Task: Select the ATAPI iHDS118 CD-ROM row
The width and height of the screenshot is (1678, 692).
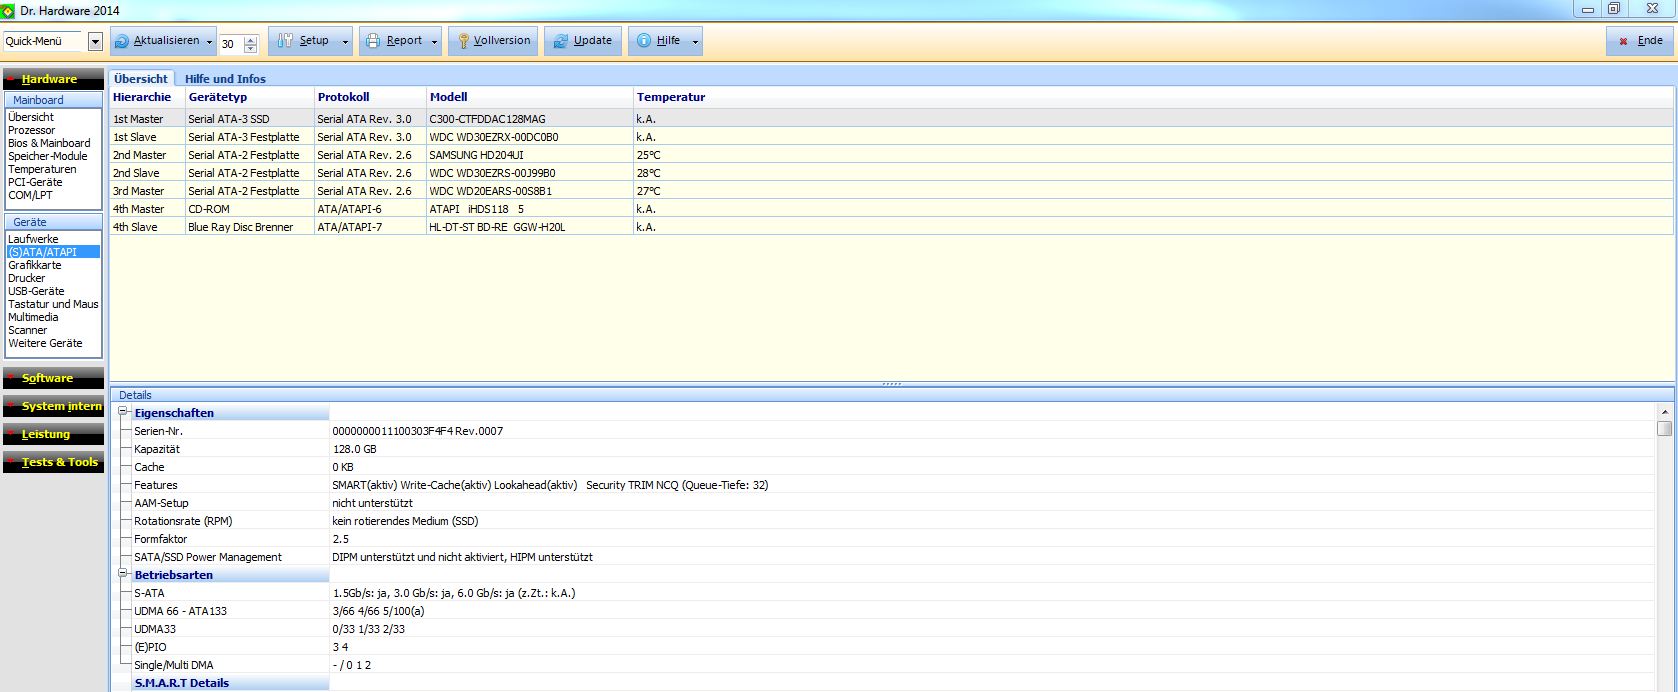Action: pyautogui.click(x=891, y=209)
